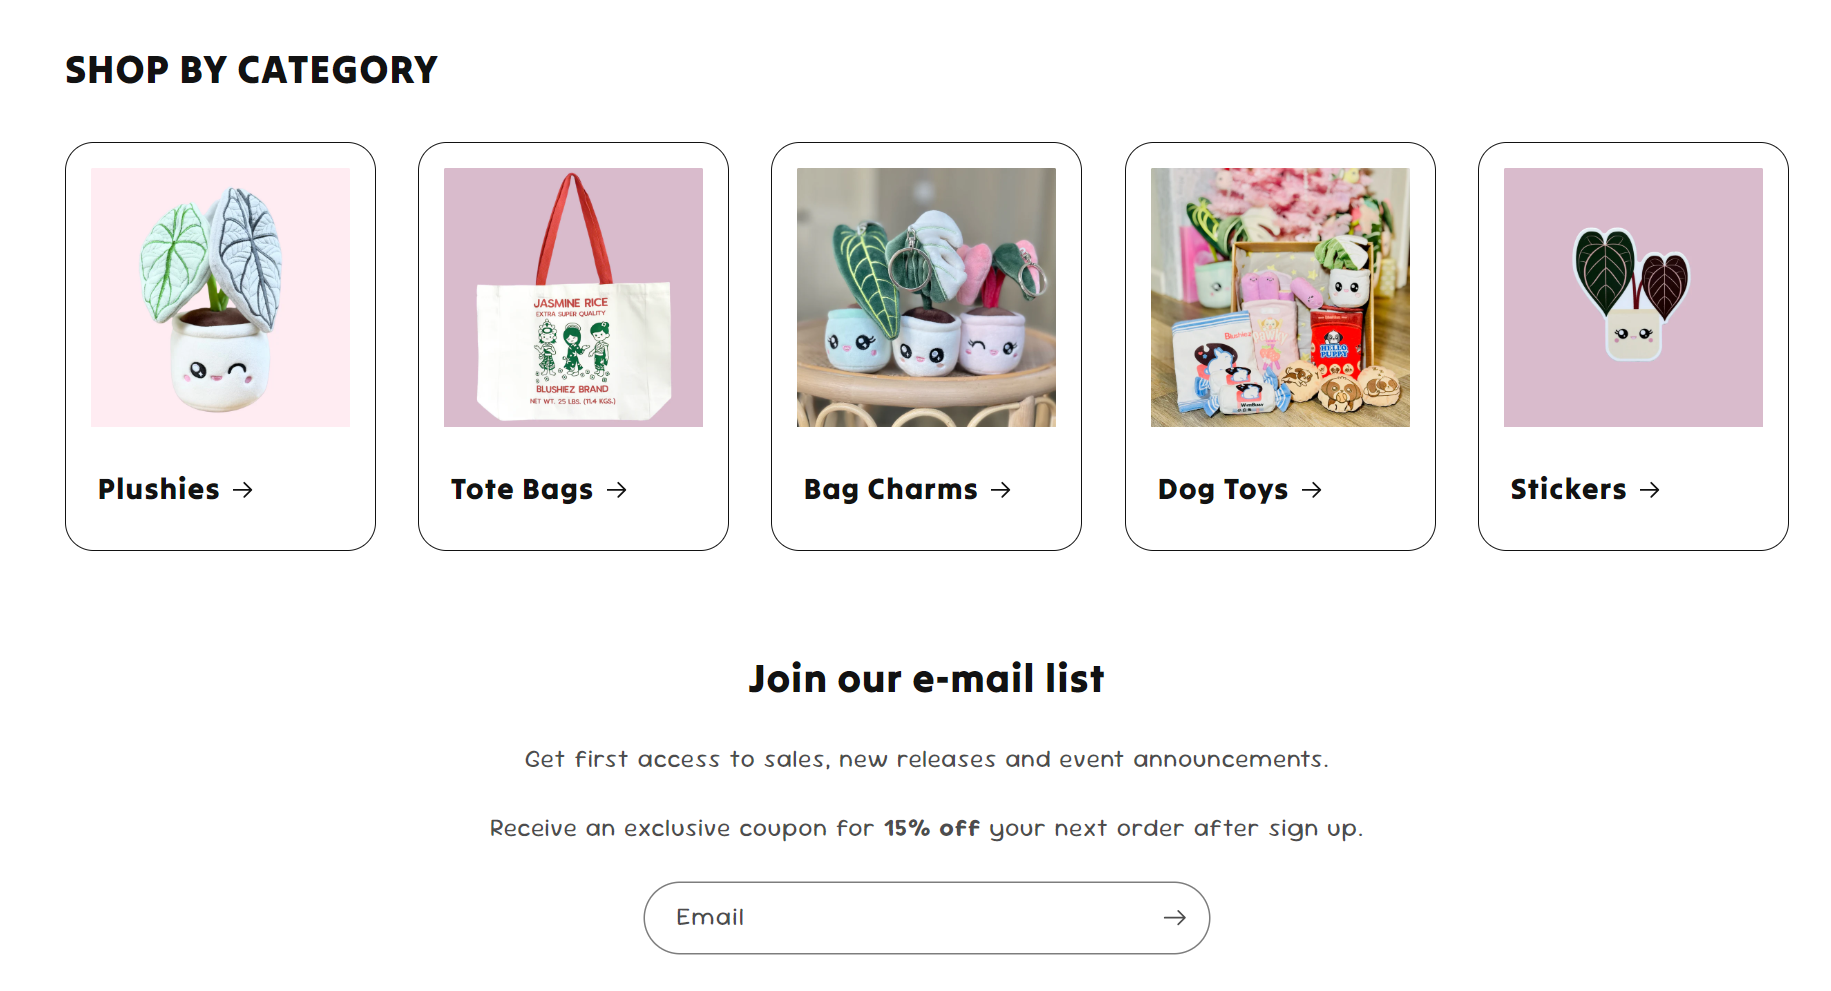Open the Stickers category link

(x=1567, y=490)
